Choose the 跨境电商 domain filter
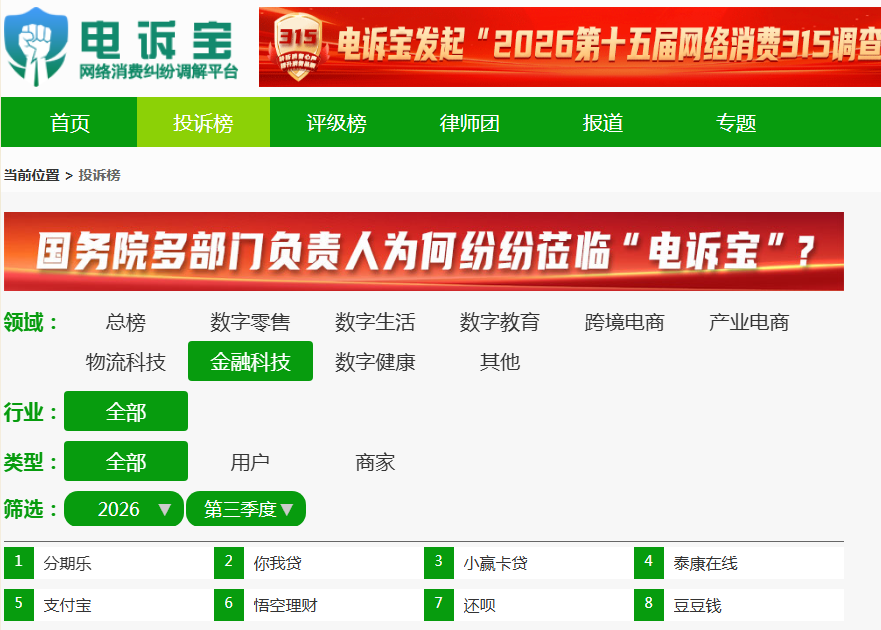The height and width of the screenshot is (630, 881). tap(624, 323)
